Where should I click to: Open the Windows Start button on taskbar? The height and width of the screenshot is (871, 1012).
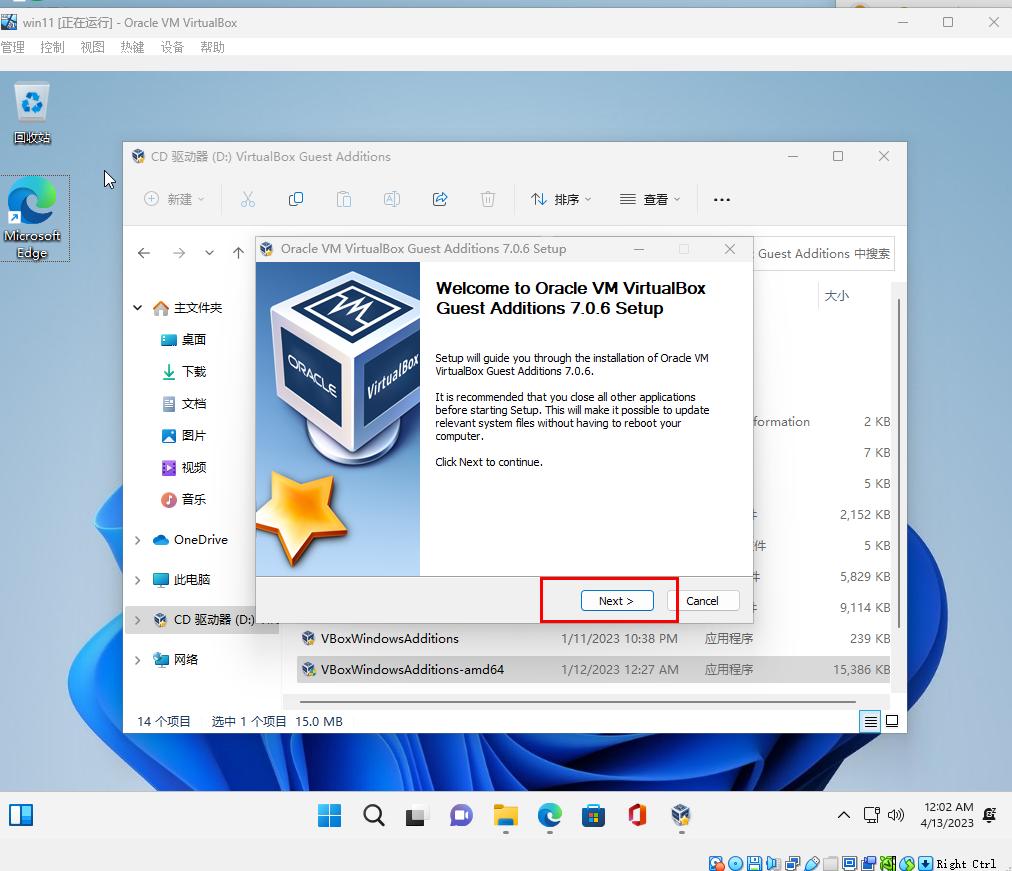coord(329,815)
